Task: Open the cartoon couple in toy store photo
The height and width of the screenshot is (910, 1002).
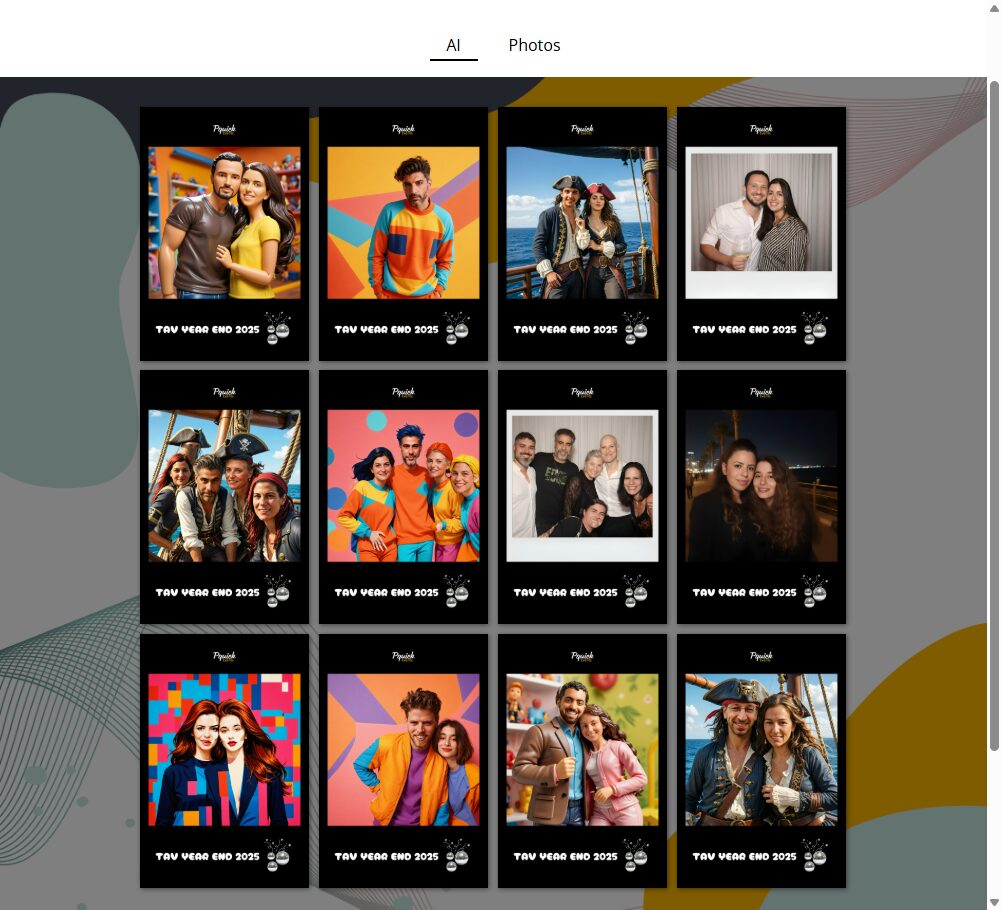Action: [x=224, y=223]
